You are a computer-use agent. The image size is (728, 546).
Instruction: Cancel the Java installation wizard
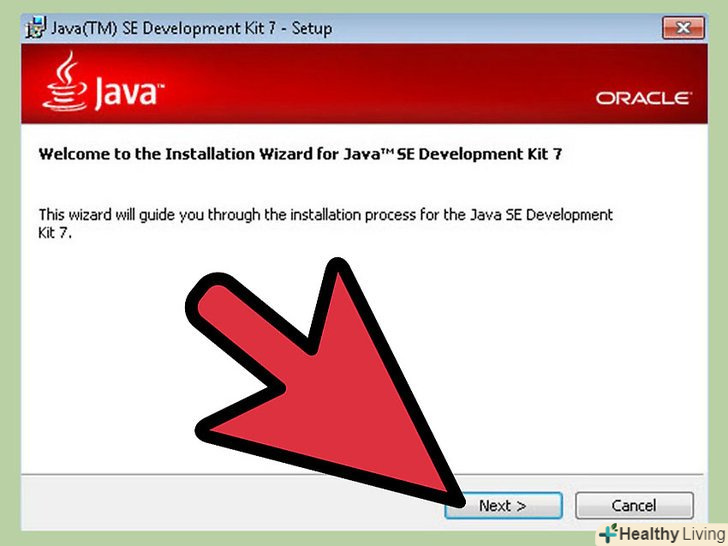click(634, 505)
